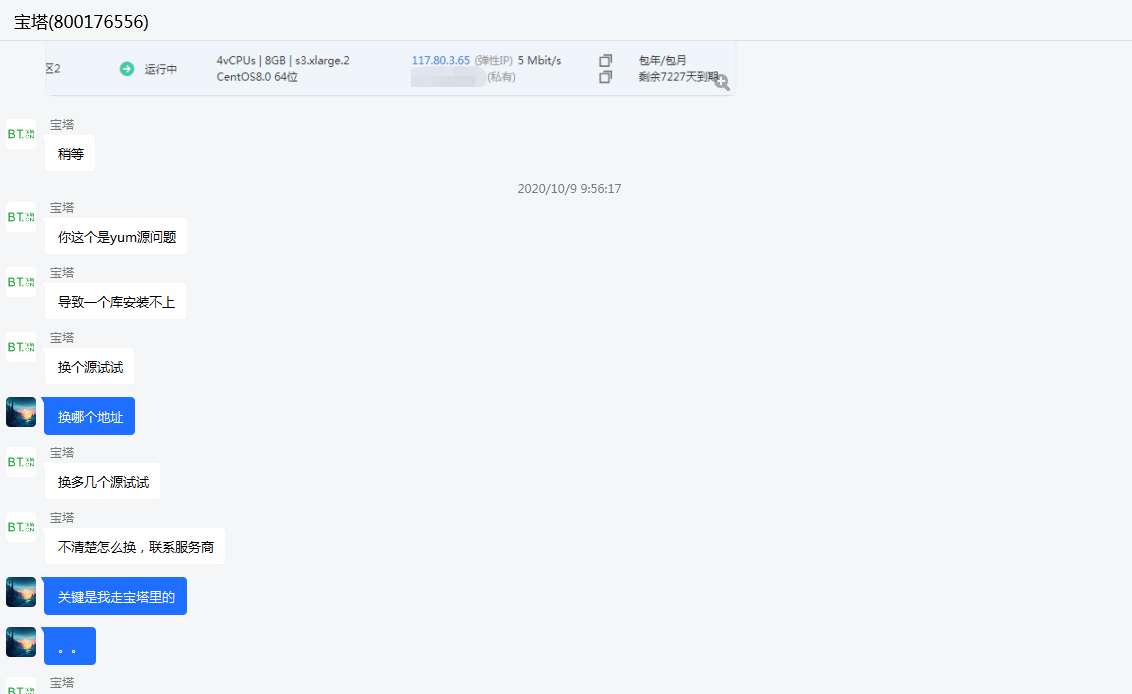Click the BT avatar next to '换多几个源试试'
The height and width of the screenshot is (694, 1132).
tap(21, 461)
